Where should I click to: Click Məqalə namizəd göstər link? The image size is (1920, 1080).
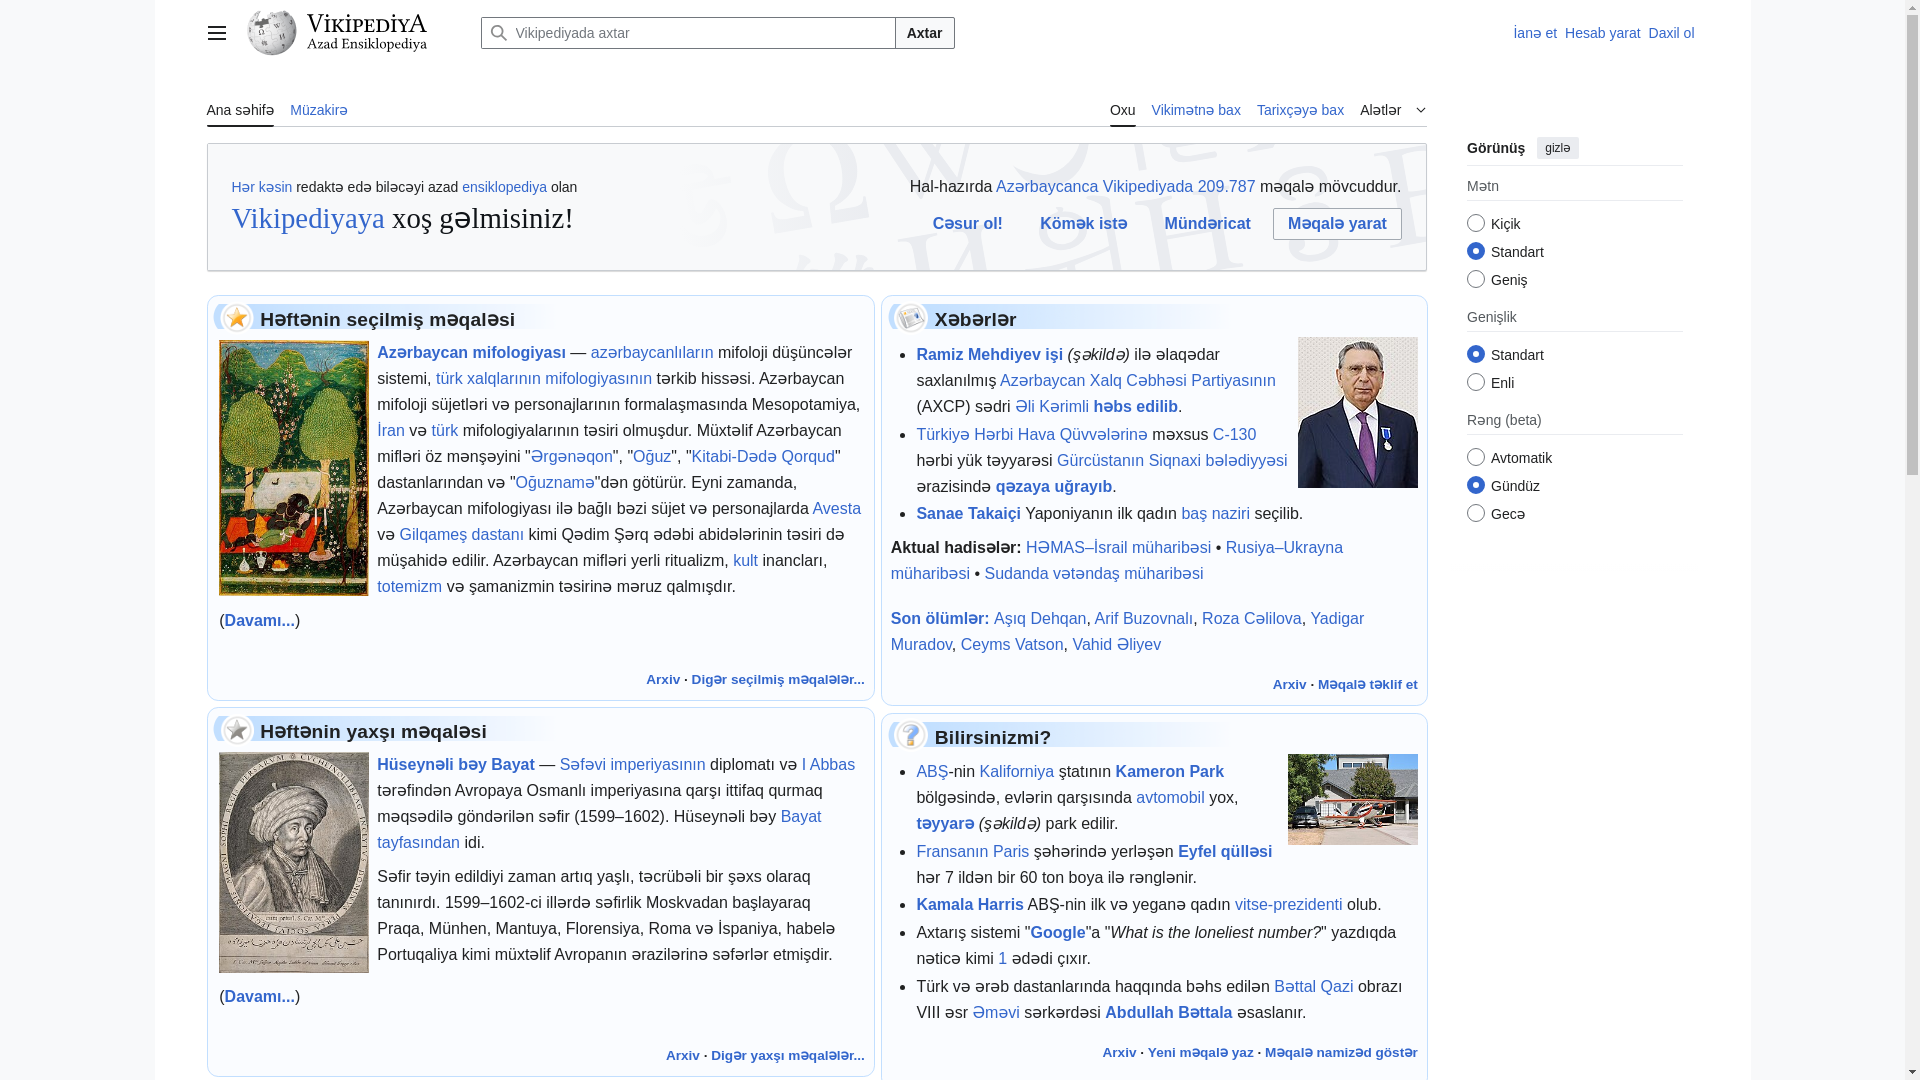1341,1053
